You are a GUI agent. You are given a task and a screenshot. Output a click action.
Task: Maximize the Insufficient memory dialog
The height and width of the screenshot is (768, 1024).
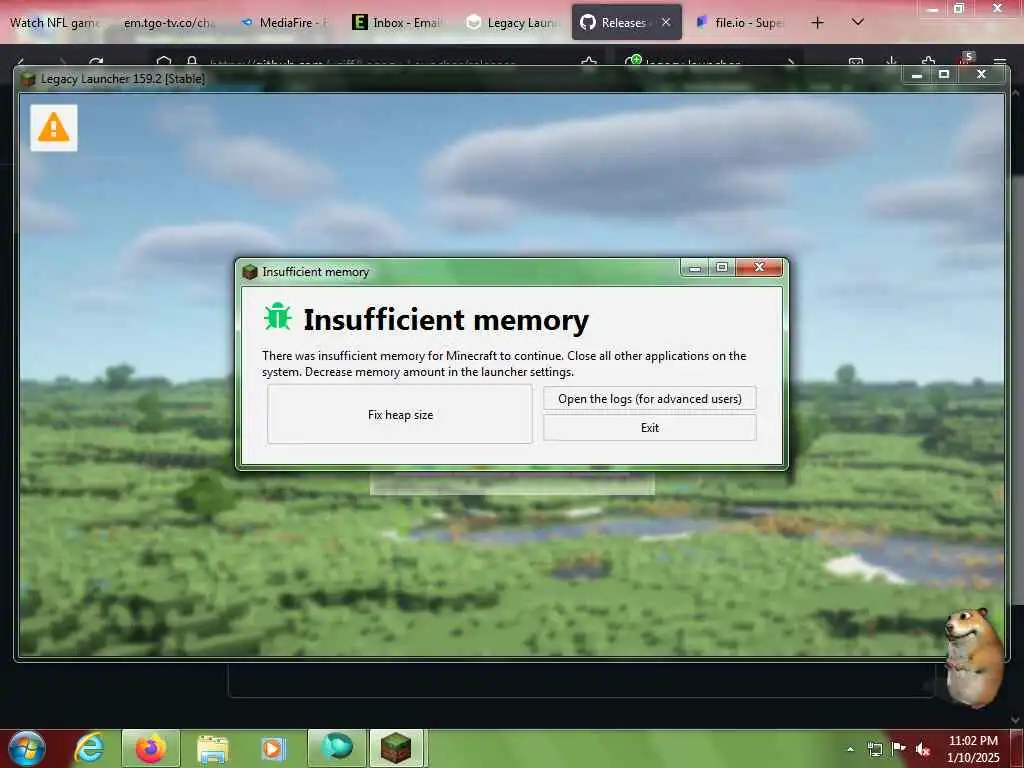722,267
